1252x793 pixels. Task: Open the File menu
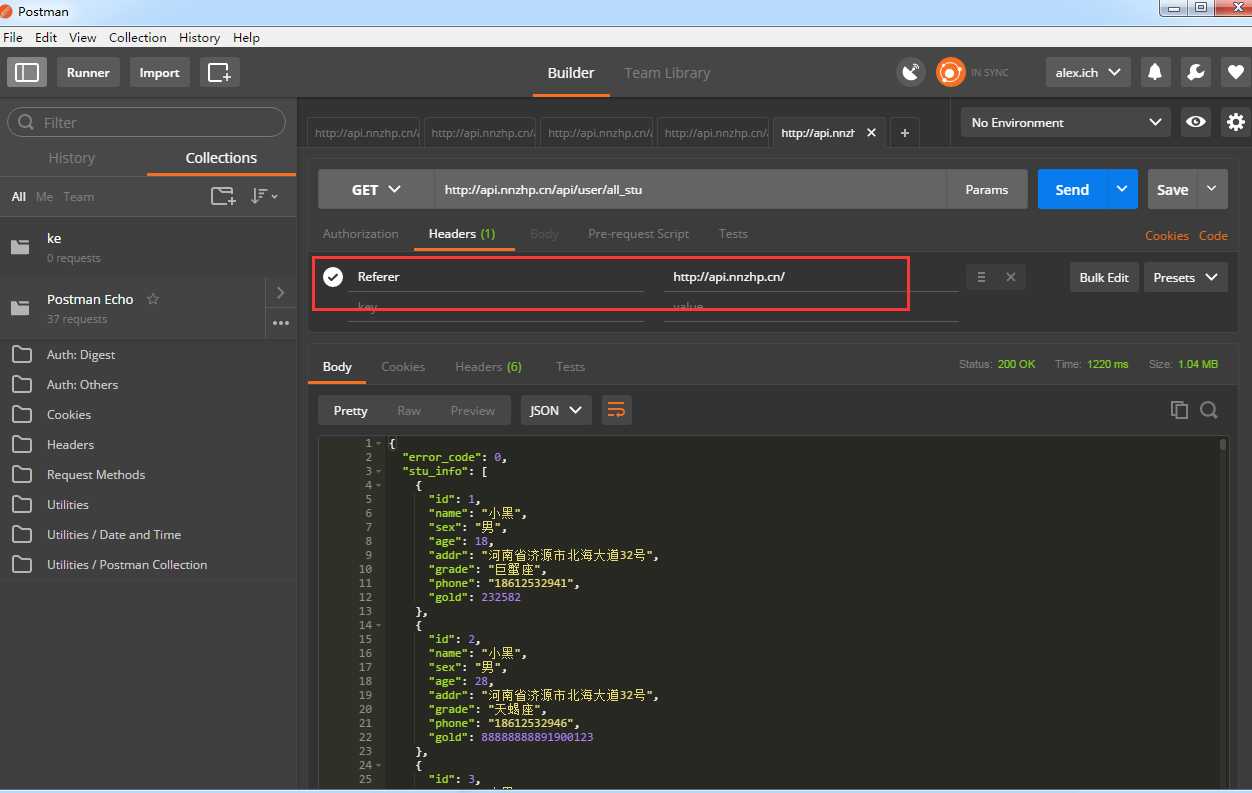pos(12,37)
